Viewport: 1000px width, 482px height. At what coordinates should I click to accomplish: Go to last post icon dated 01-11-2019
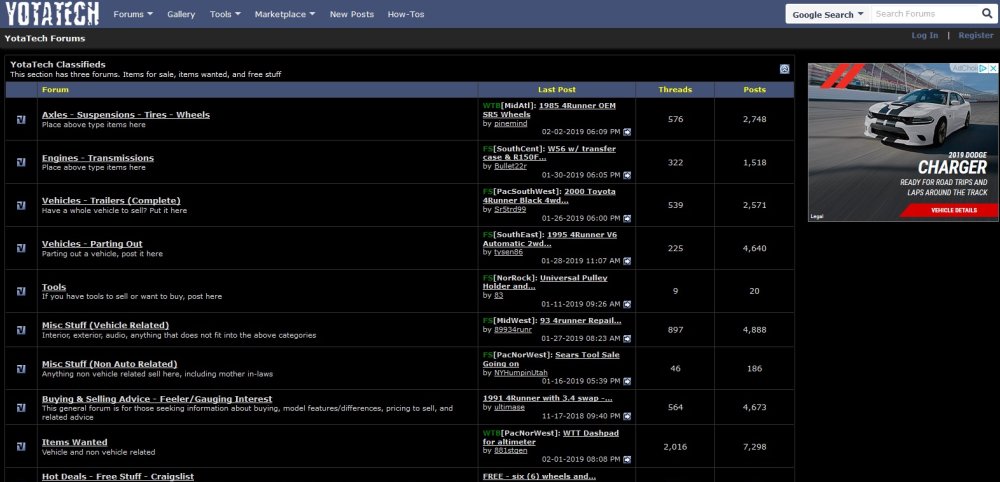[627, 304]
